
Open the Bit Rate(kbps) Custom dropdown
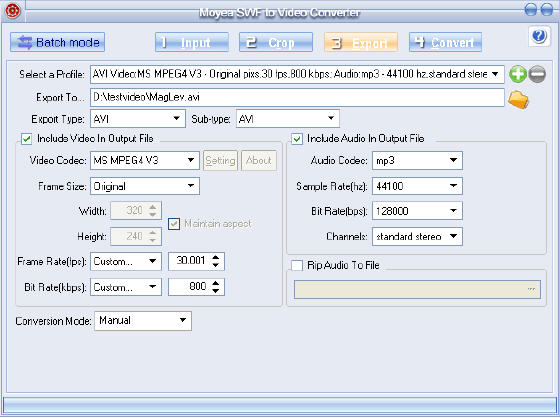126,287
